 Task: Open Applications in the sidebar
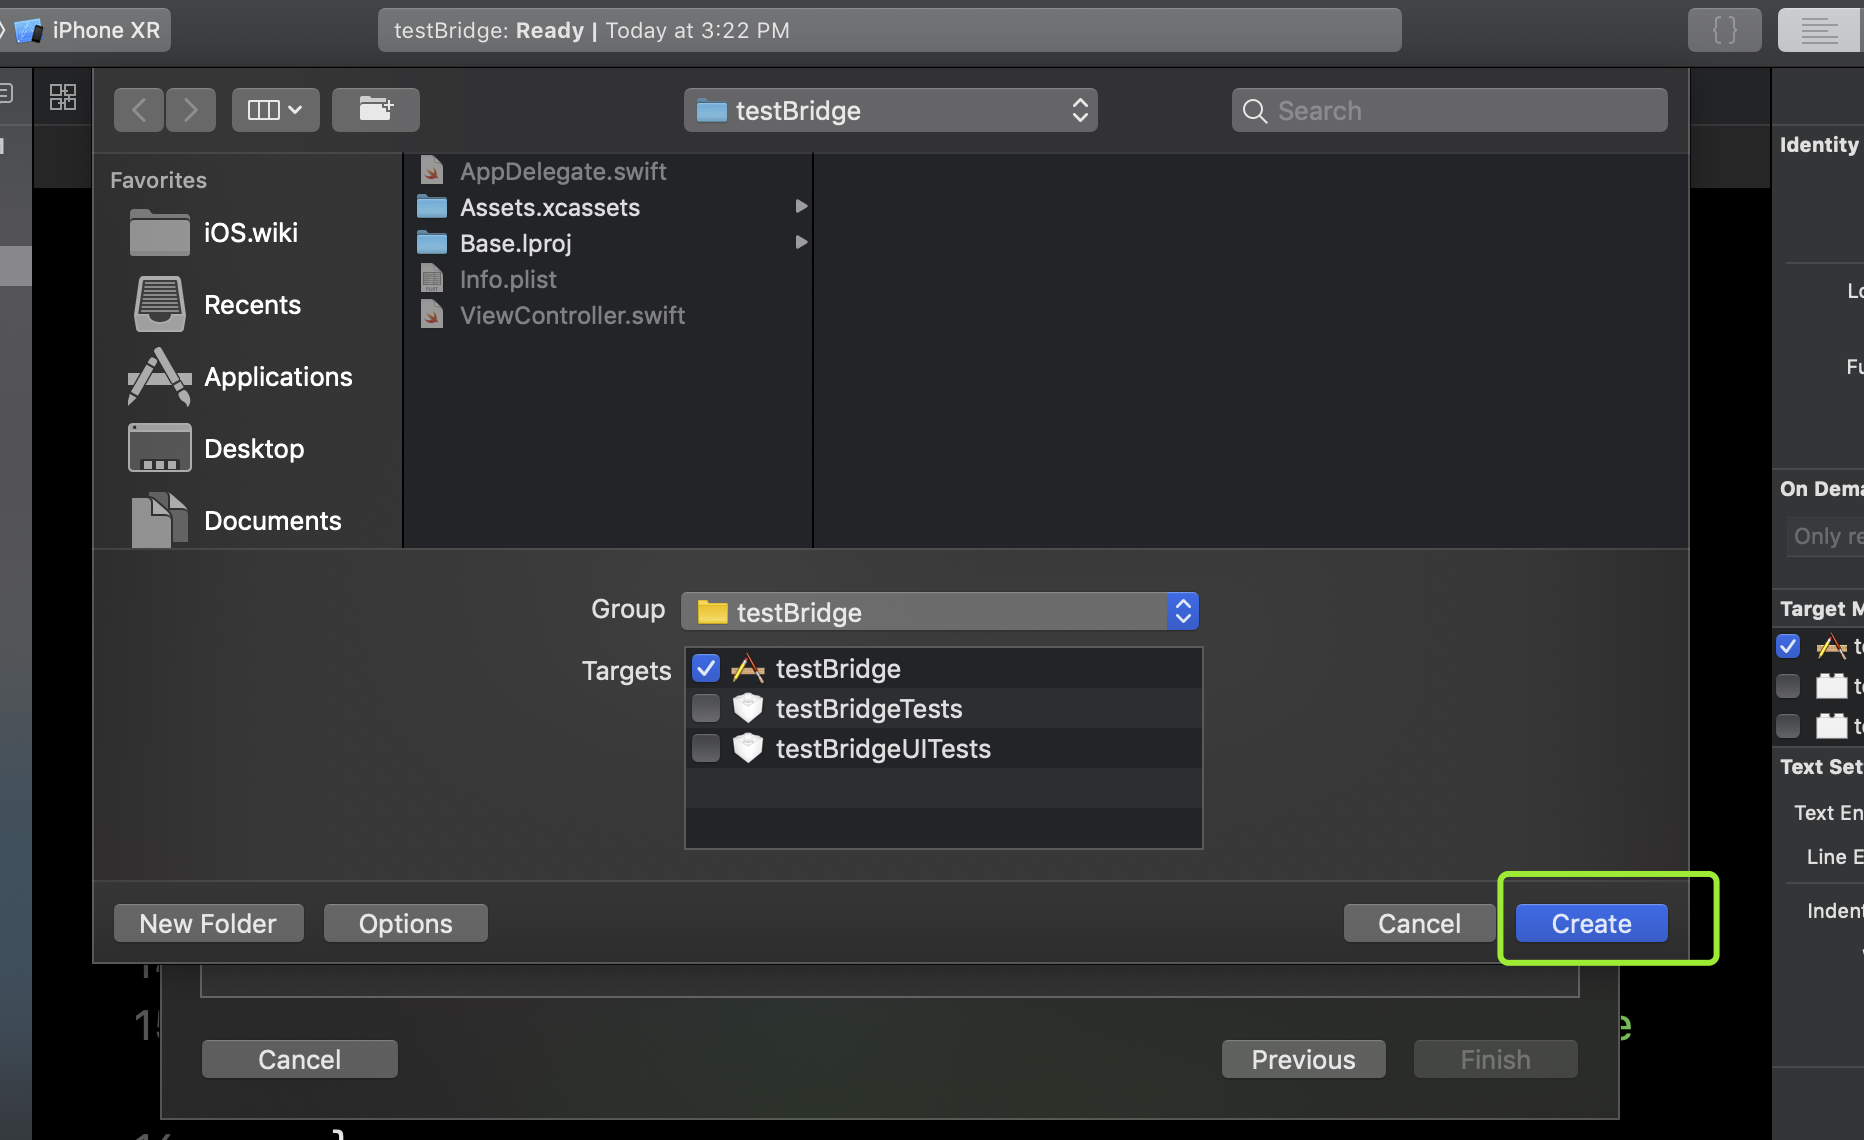click(x=240, y=377)
